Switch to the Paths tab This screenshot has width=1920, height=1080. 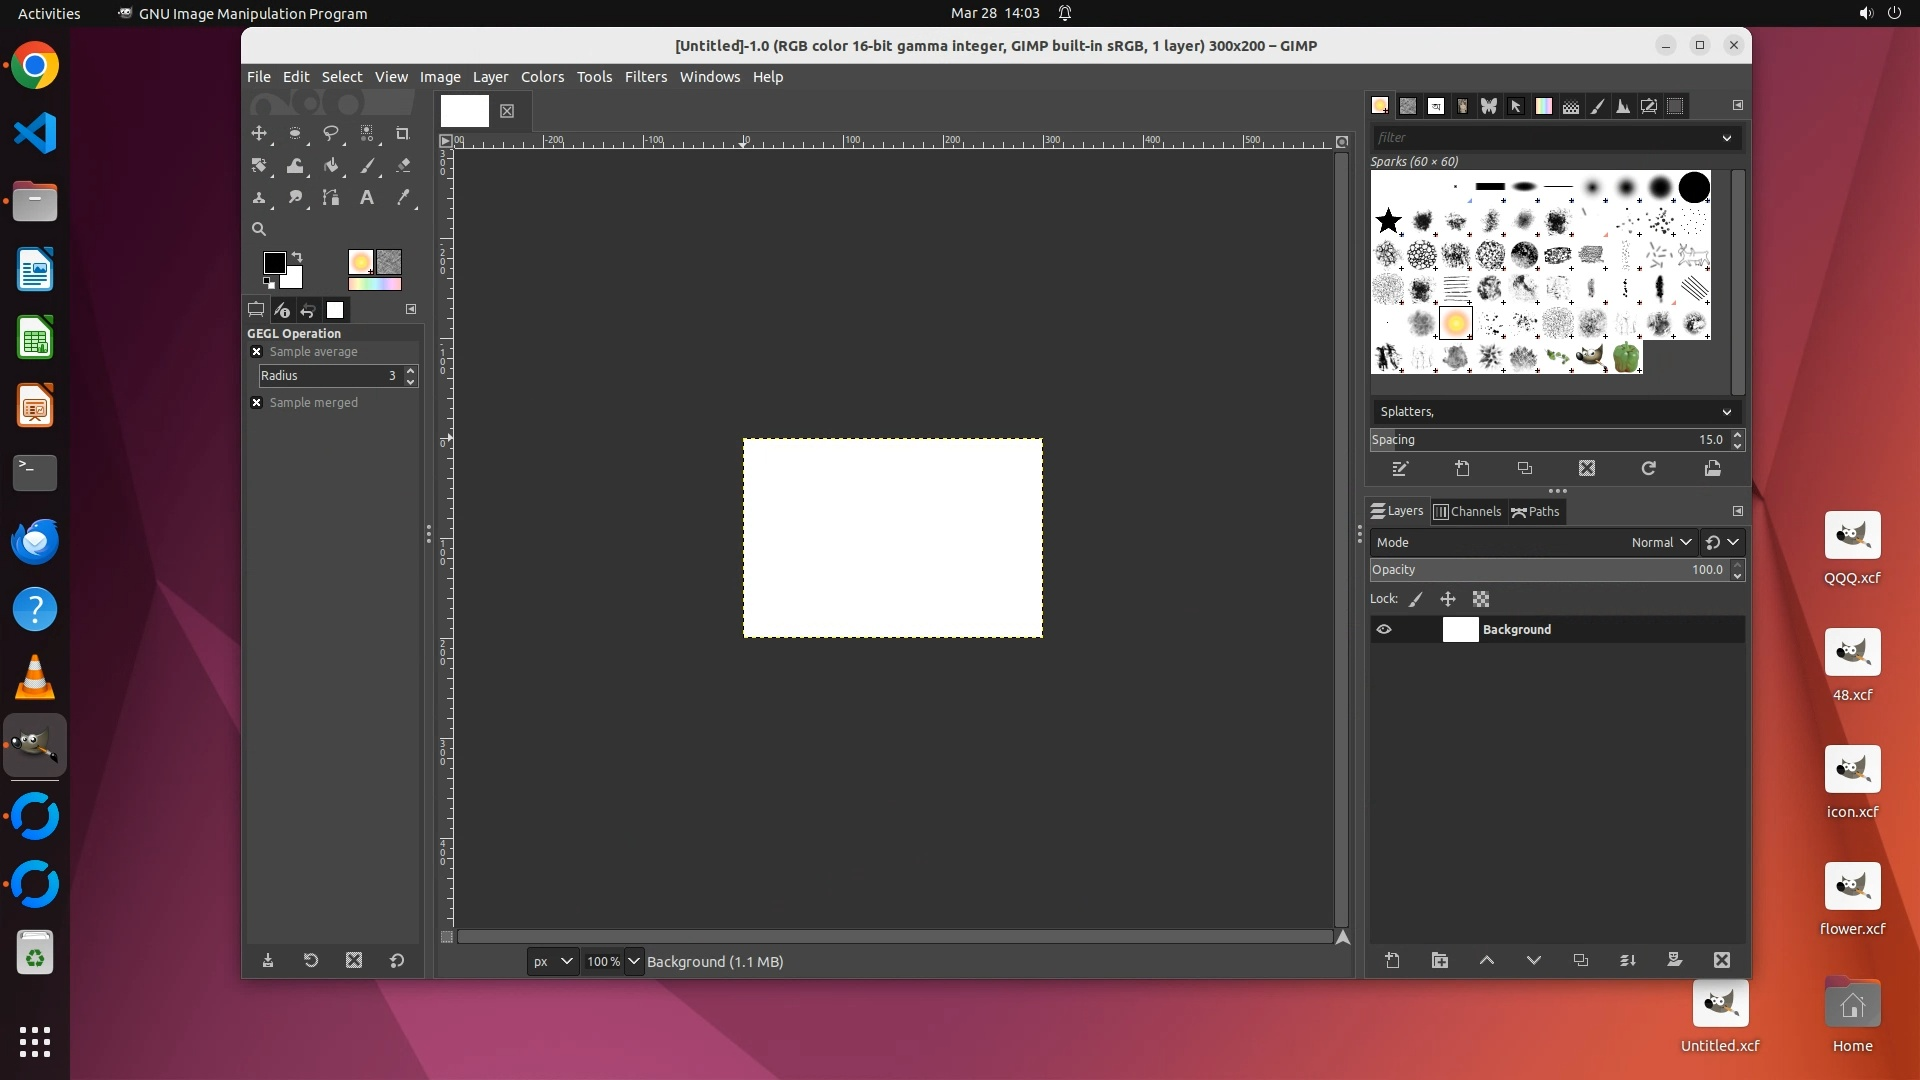[1535, 511]
